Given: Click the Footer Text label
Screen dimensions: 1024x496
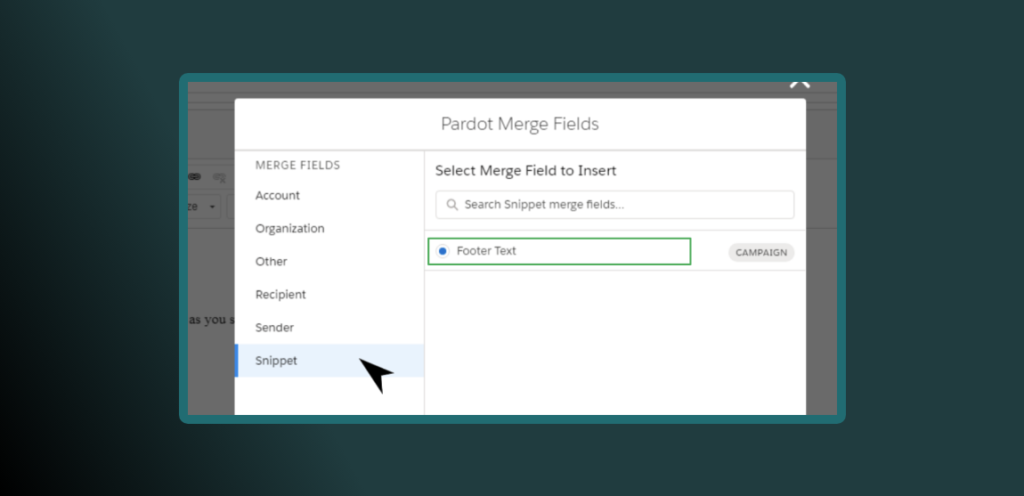Looking at the screenshot, I should point(486,251).
